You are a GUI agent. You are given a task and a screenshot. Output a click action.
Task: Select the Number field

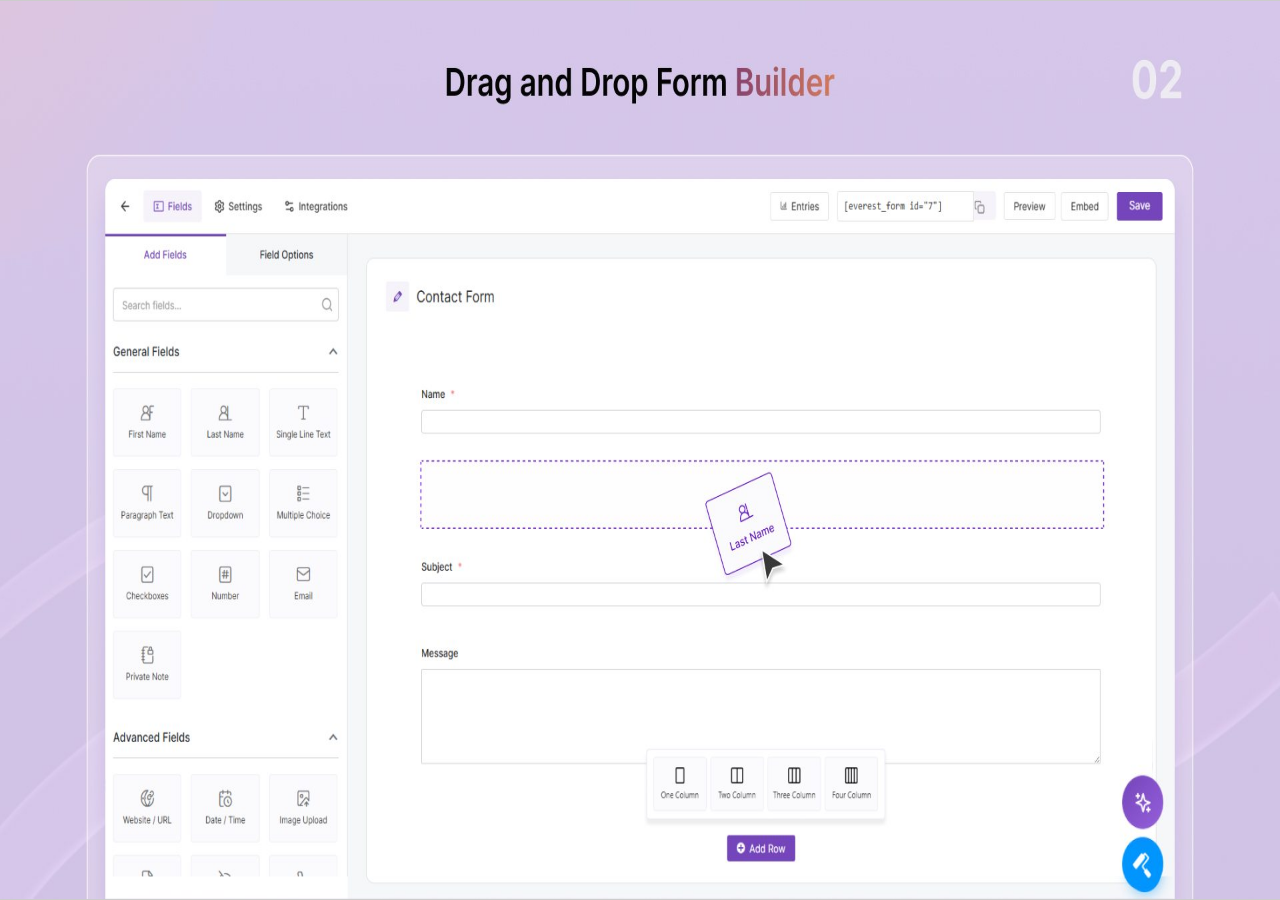(225, 584)
